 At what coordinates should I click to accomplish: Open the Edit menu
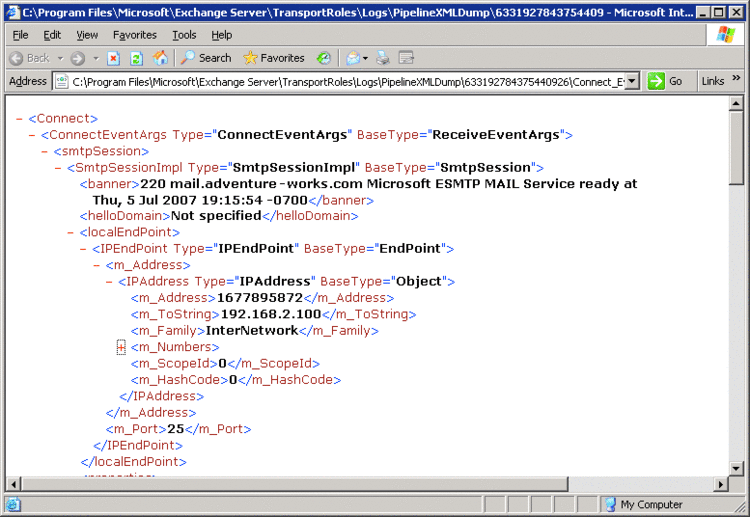(x=52, y=35)
